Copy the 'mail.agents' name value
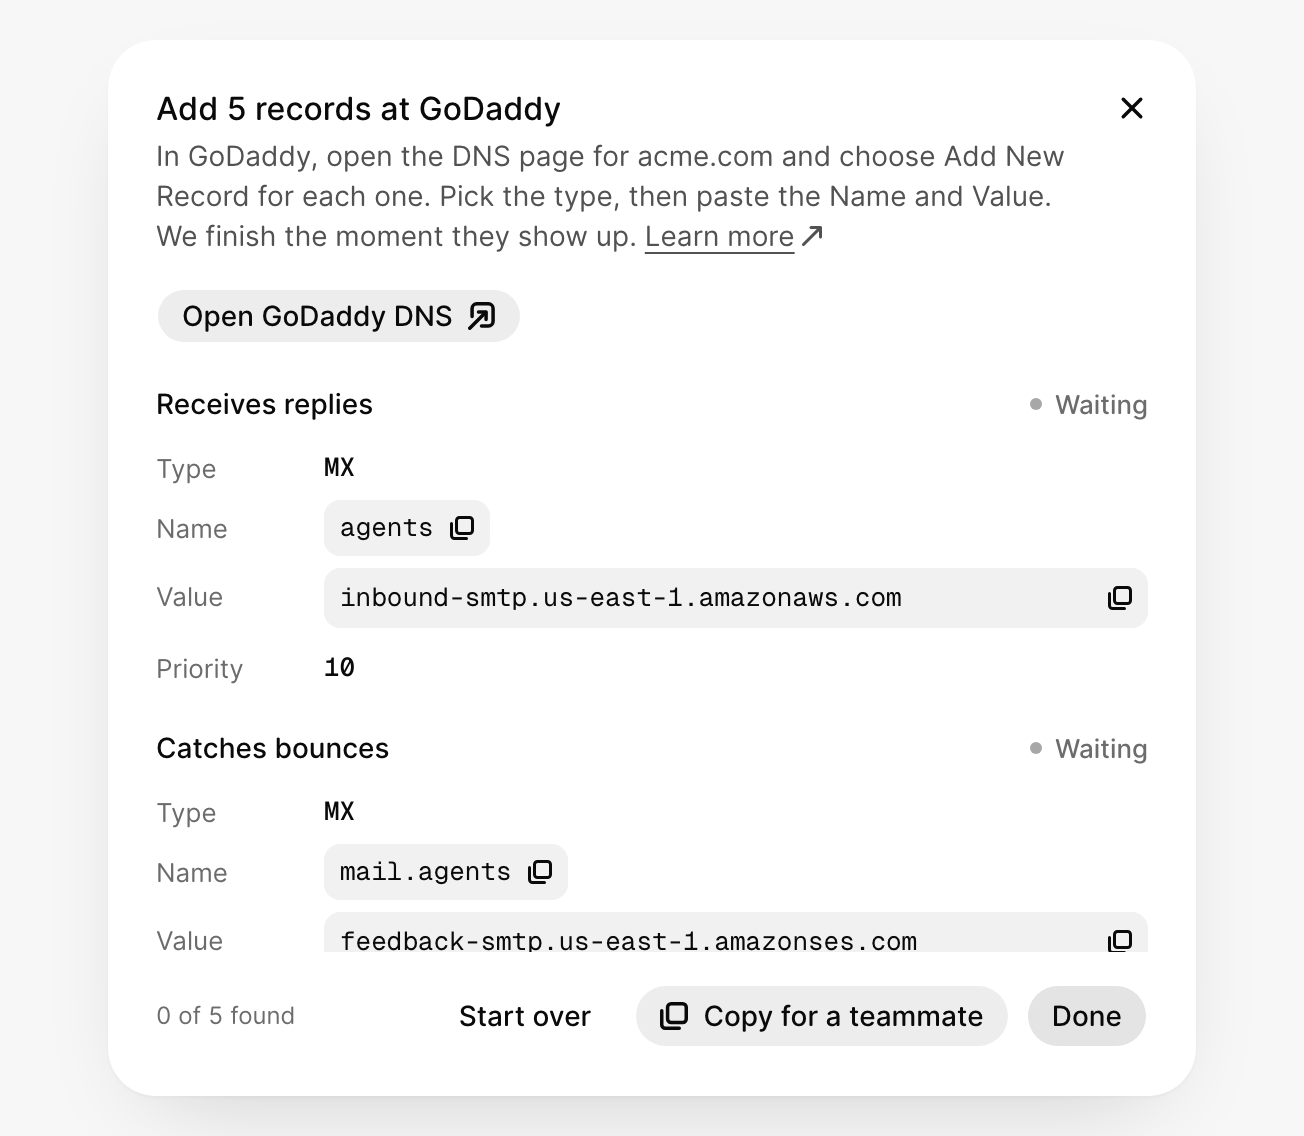 pyautogui.click(x=540, y=872)
